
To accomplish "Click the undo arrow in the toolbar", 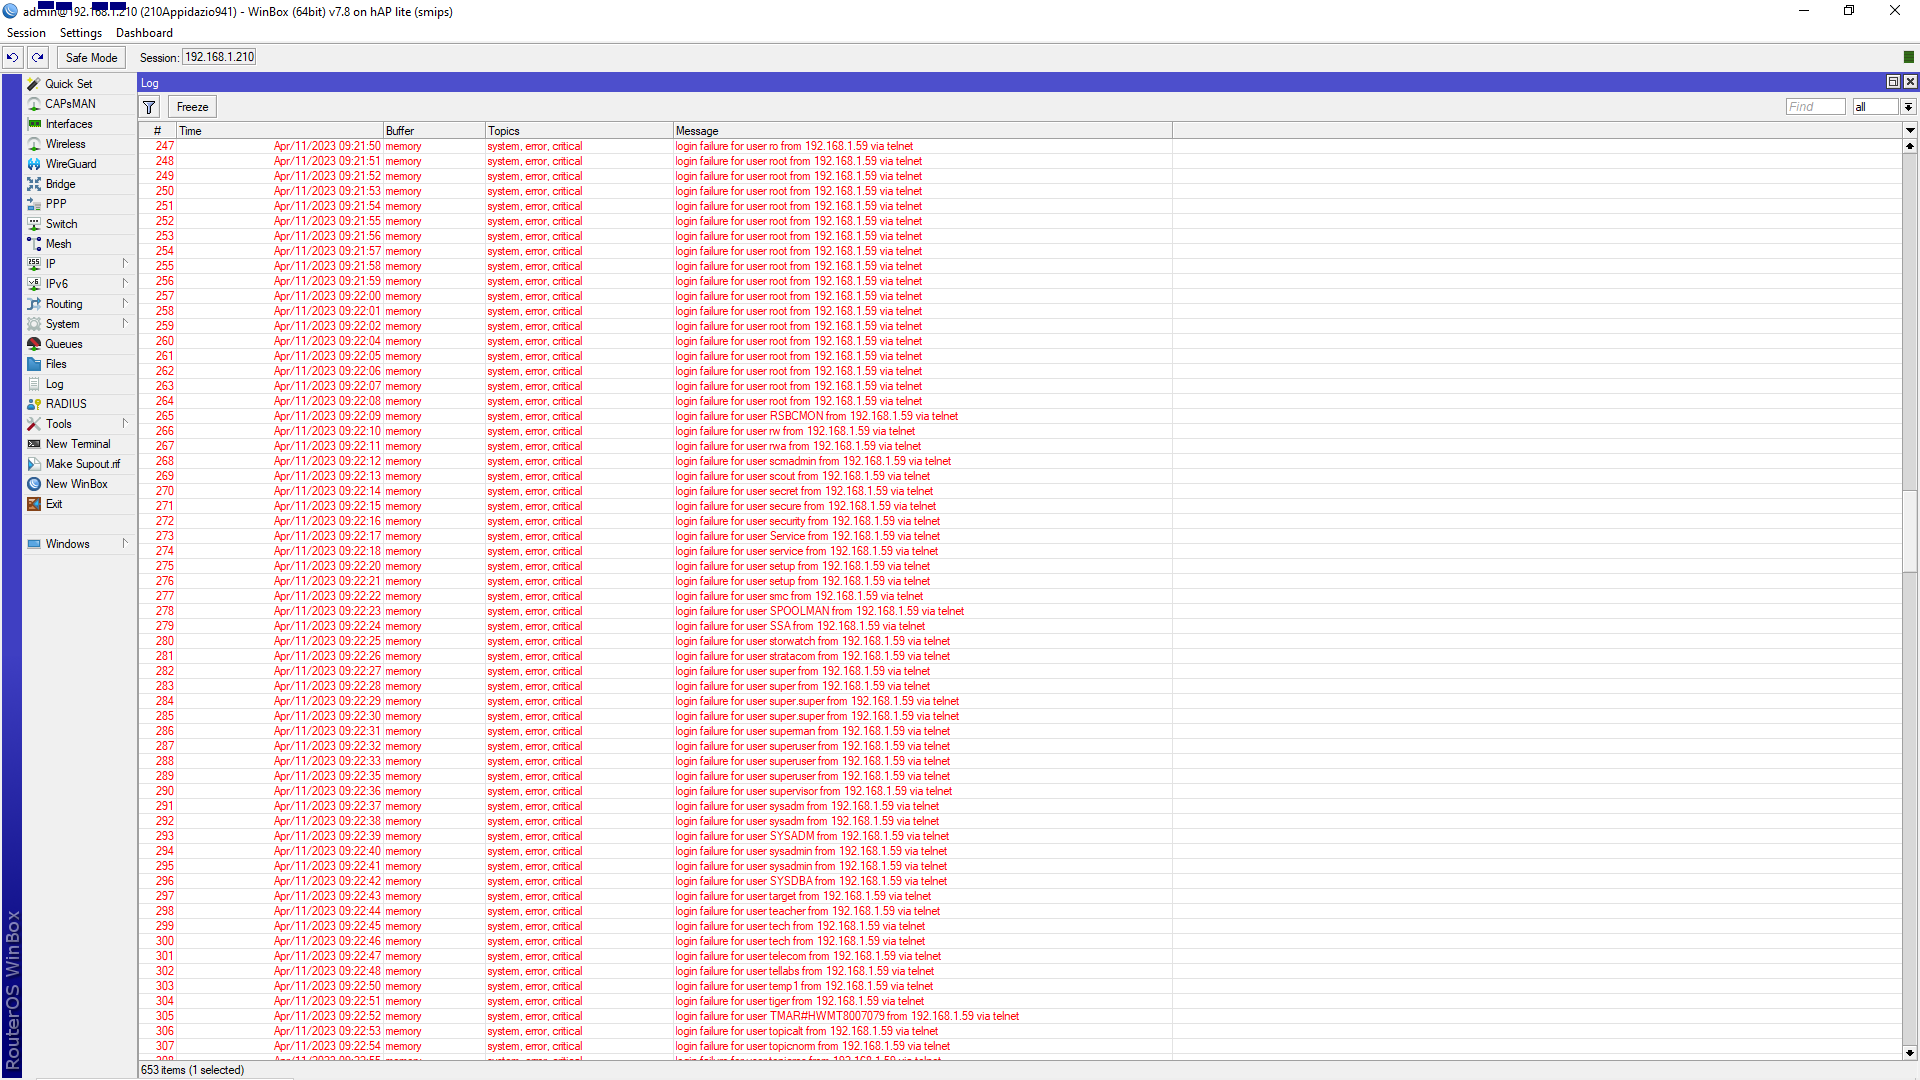I will coord(11,57).
